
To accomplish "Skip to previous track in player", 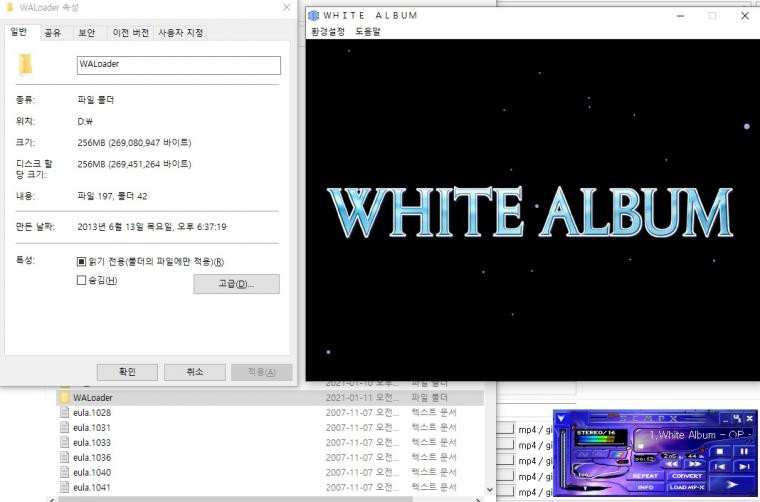I will click(720, 467).
